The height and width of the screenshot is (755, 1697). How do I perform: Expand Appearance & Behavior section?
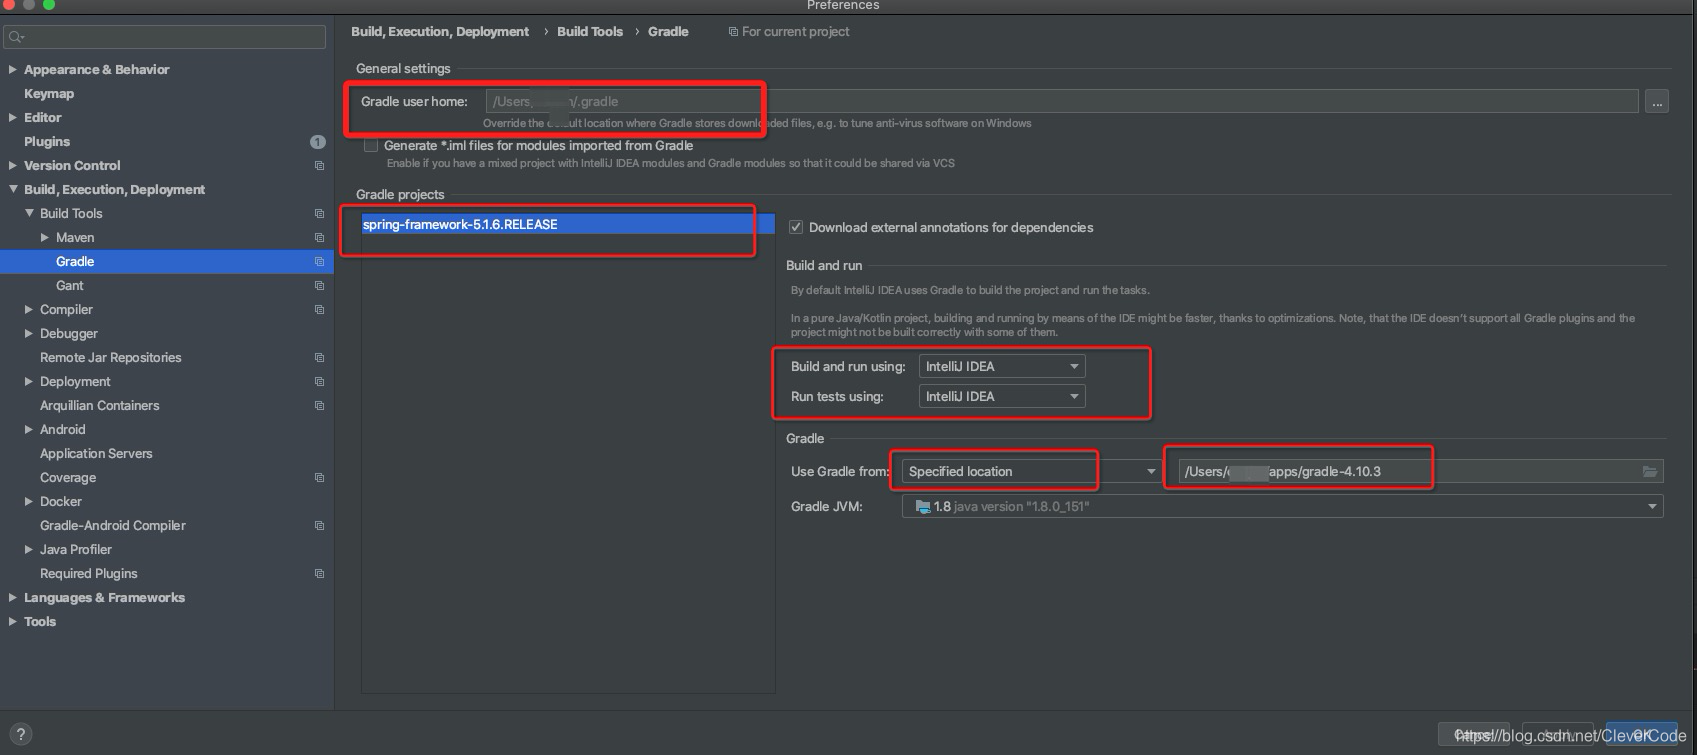(x=12, y=69)
